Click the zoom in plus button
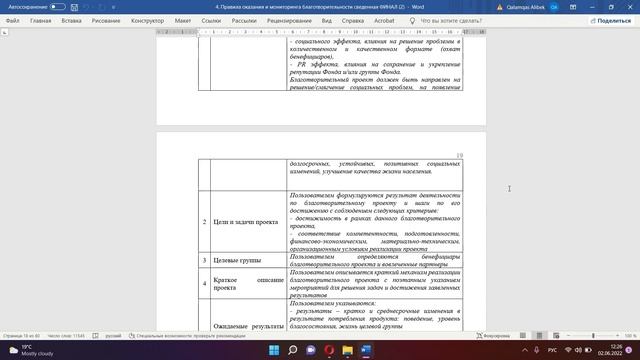 pyautogui.click(x=618, y=336)
